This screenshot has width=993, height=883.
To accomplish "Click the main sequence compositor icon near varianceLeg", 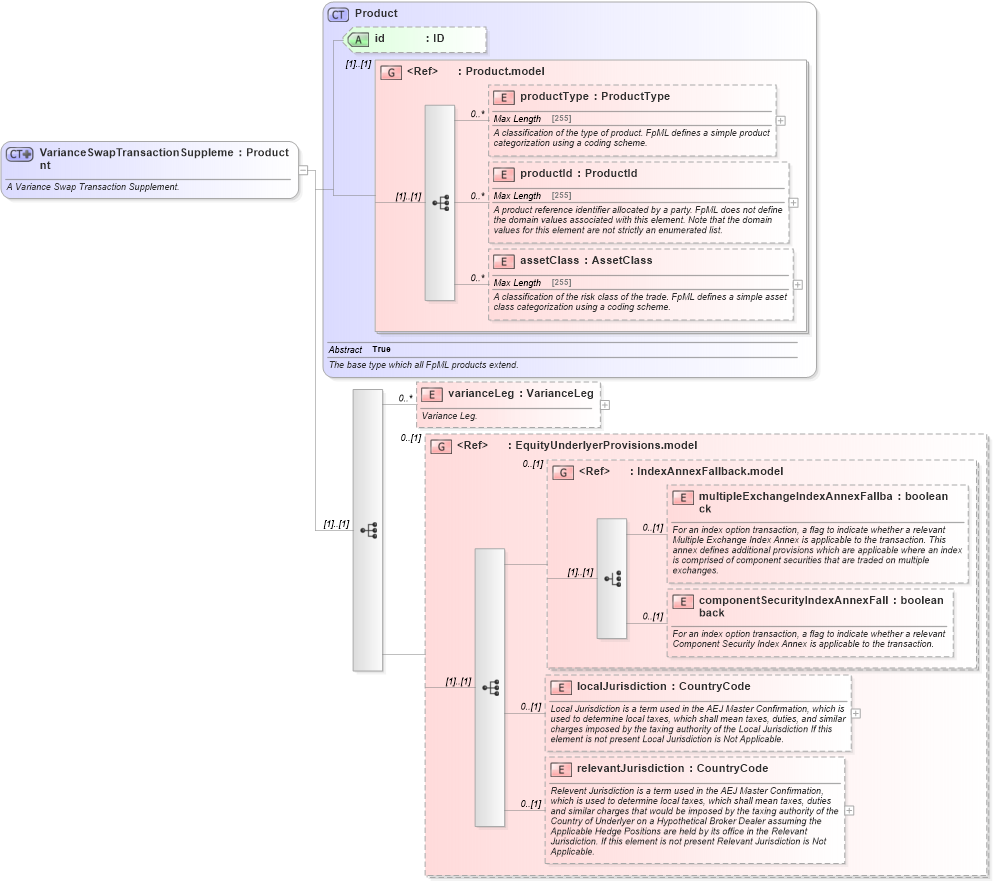I will click(x=369, y=530).
